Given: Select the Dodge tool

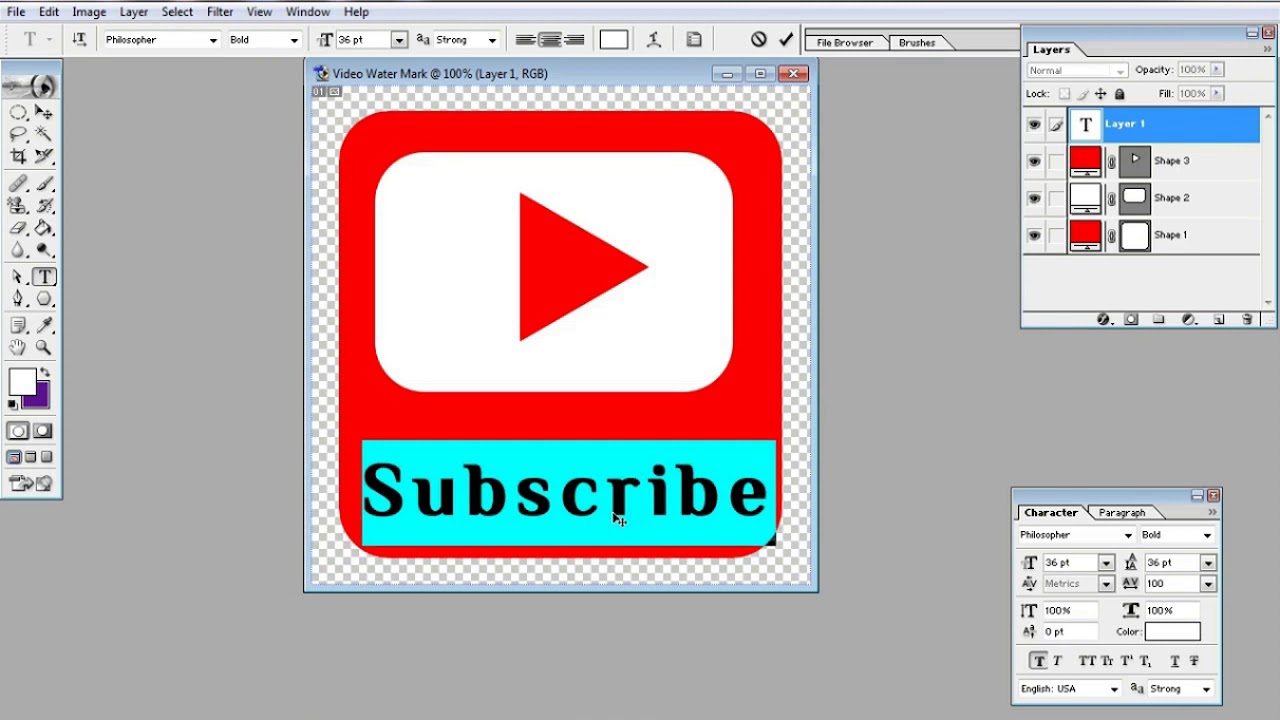Looking at the screenshot, I should pyautogui.click(x=44, y=250).
